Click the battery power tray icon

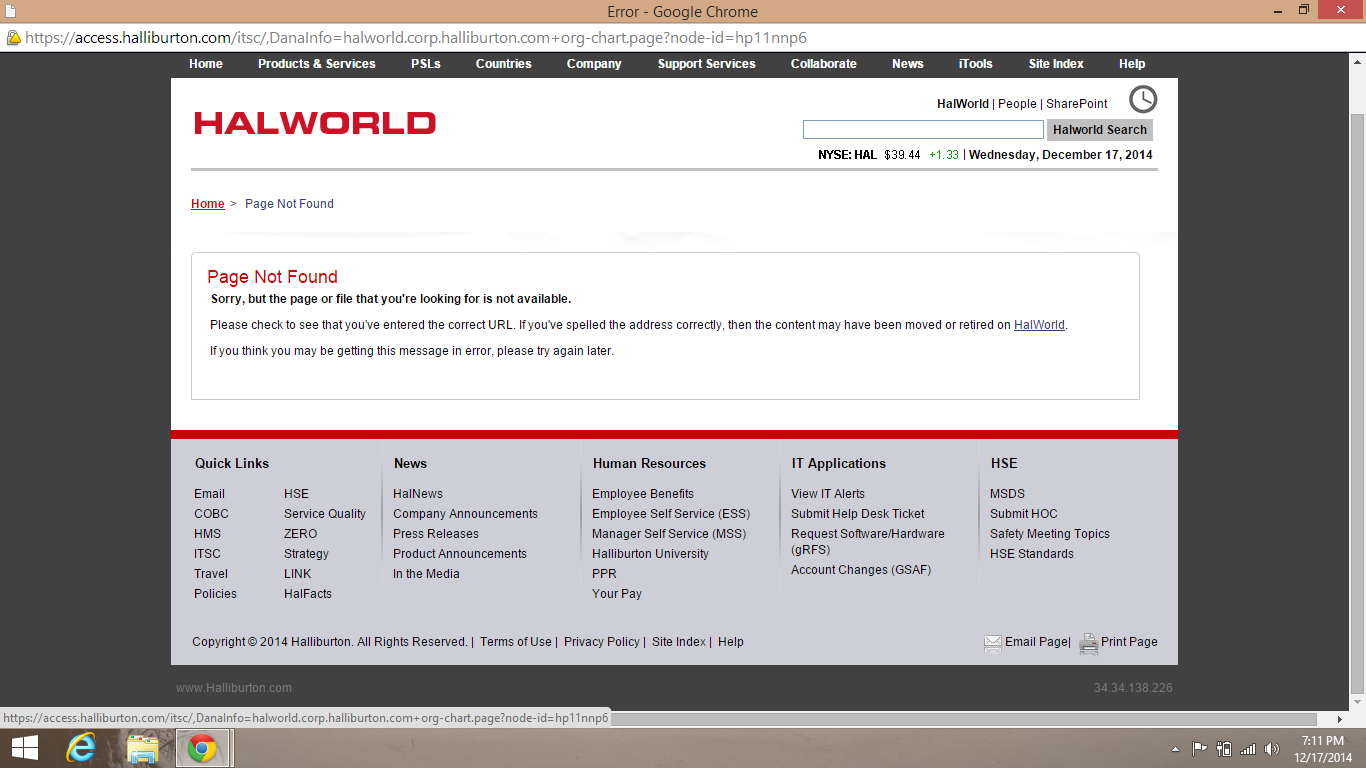[x=1223, y=748]
